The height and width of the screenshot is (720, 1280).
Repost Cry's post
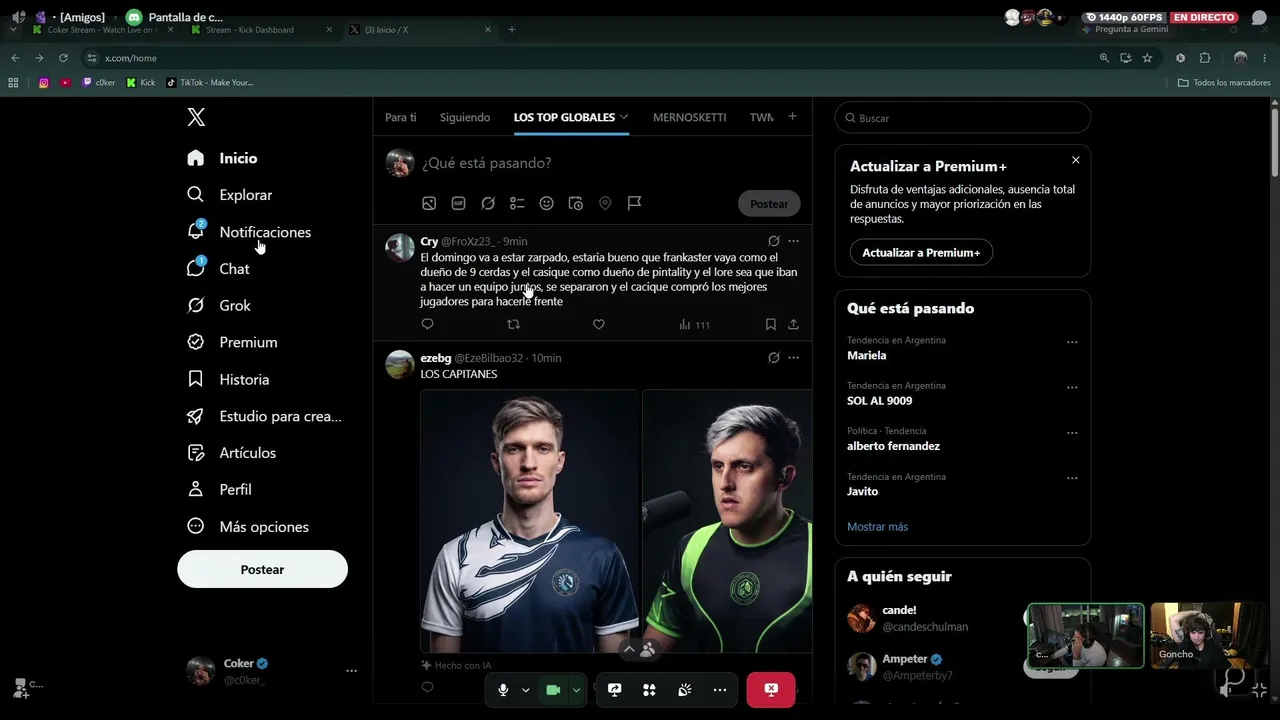(x=513, y=324)
